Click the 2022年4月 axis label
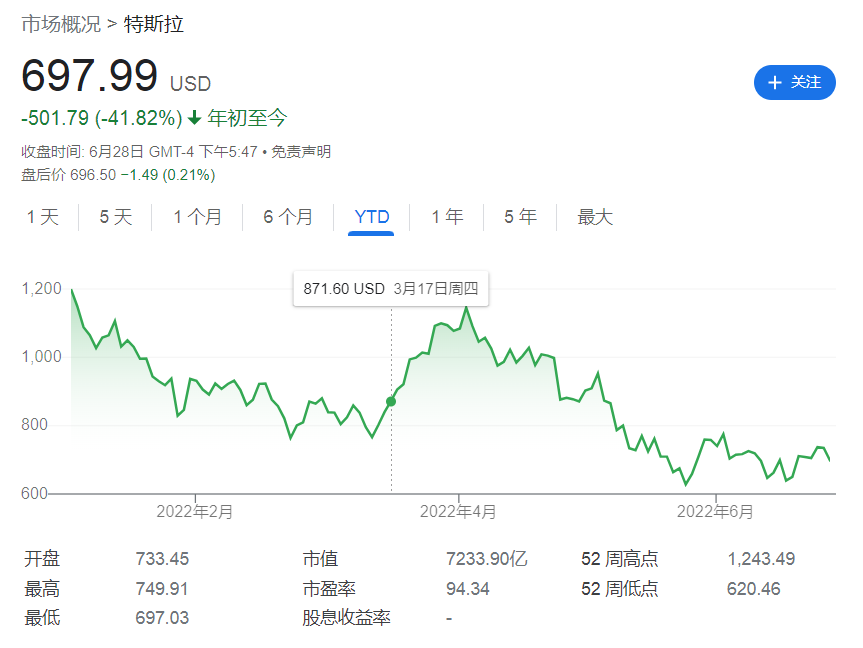Viewport: 863px width, 648px height. (x=458, y=512)
